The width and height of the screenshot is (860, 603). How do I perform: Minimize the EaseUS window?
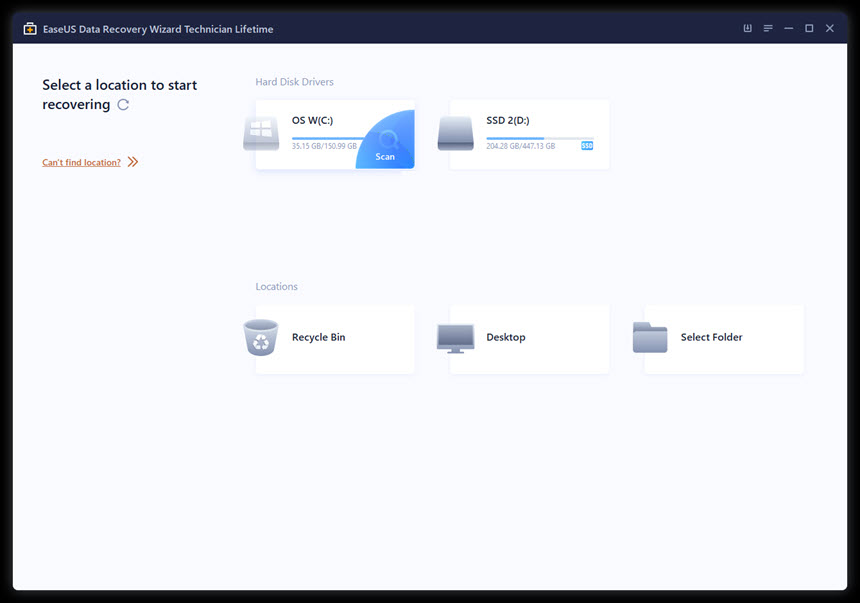(789, 28)
